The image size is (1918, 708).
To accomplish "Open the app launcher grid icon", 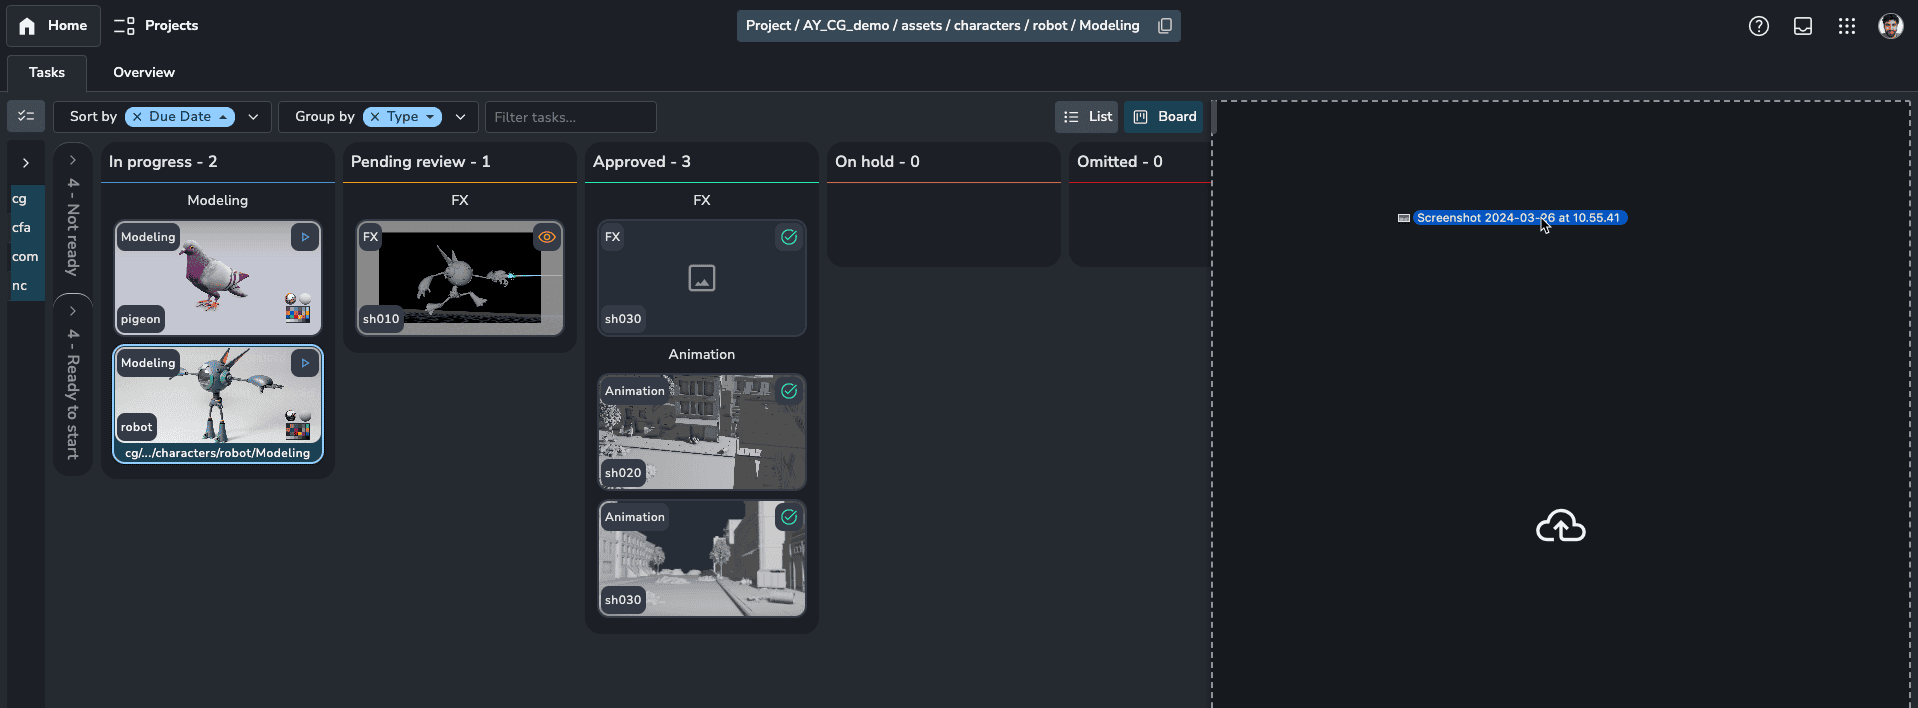I will point(1846,26).
